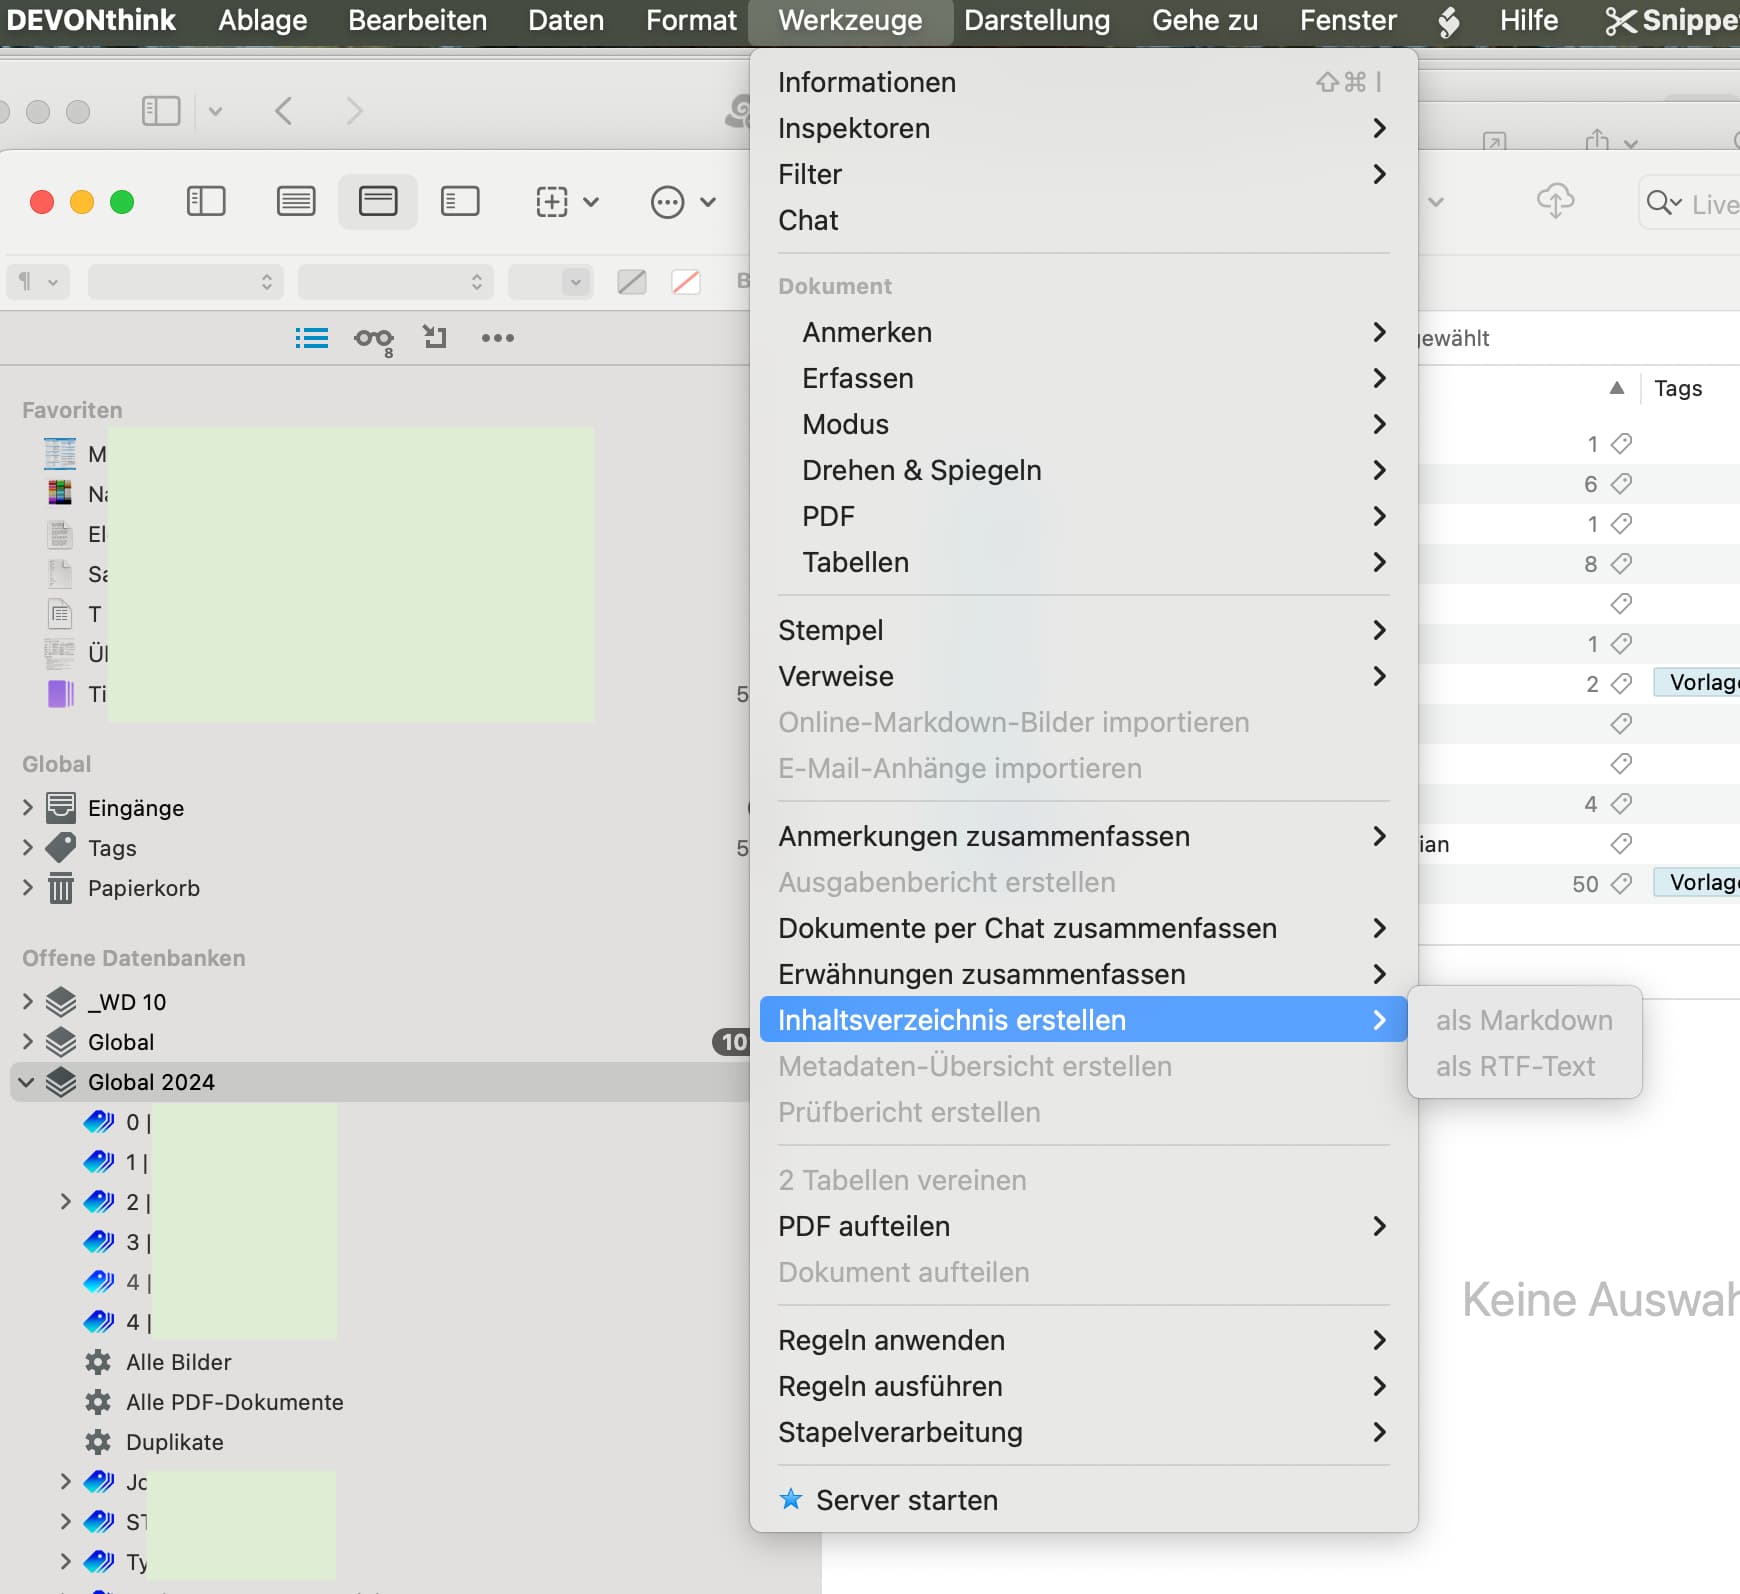Activate the highlighted standard view layout button

click(x=378, y=202)
